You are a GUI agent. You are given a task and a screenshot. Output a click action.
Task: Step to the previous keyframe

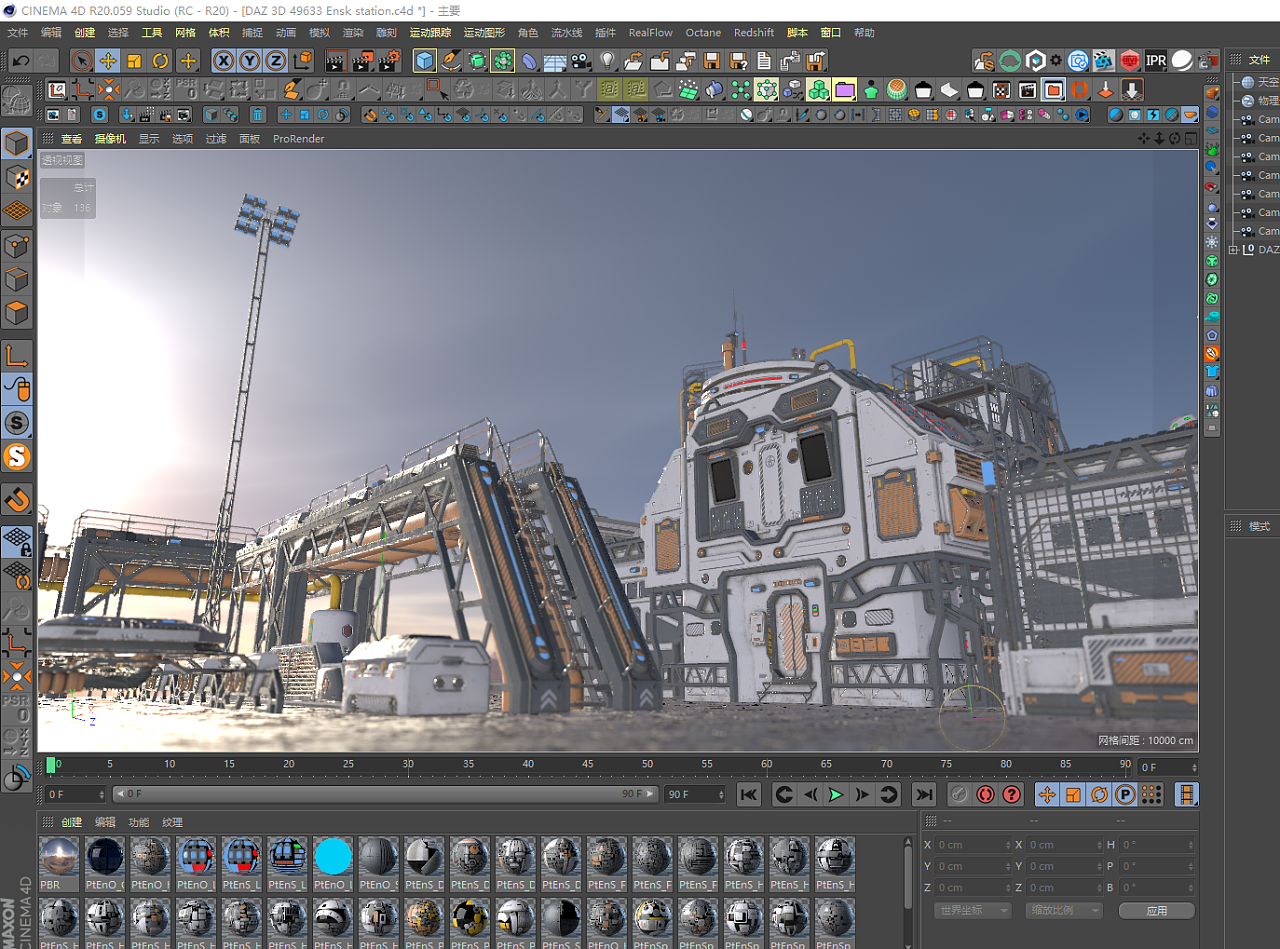[x=784, y=795]
